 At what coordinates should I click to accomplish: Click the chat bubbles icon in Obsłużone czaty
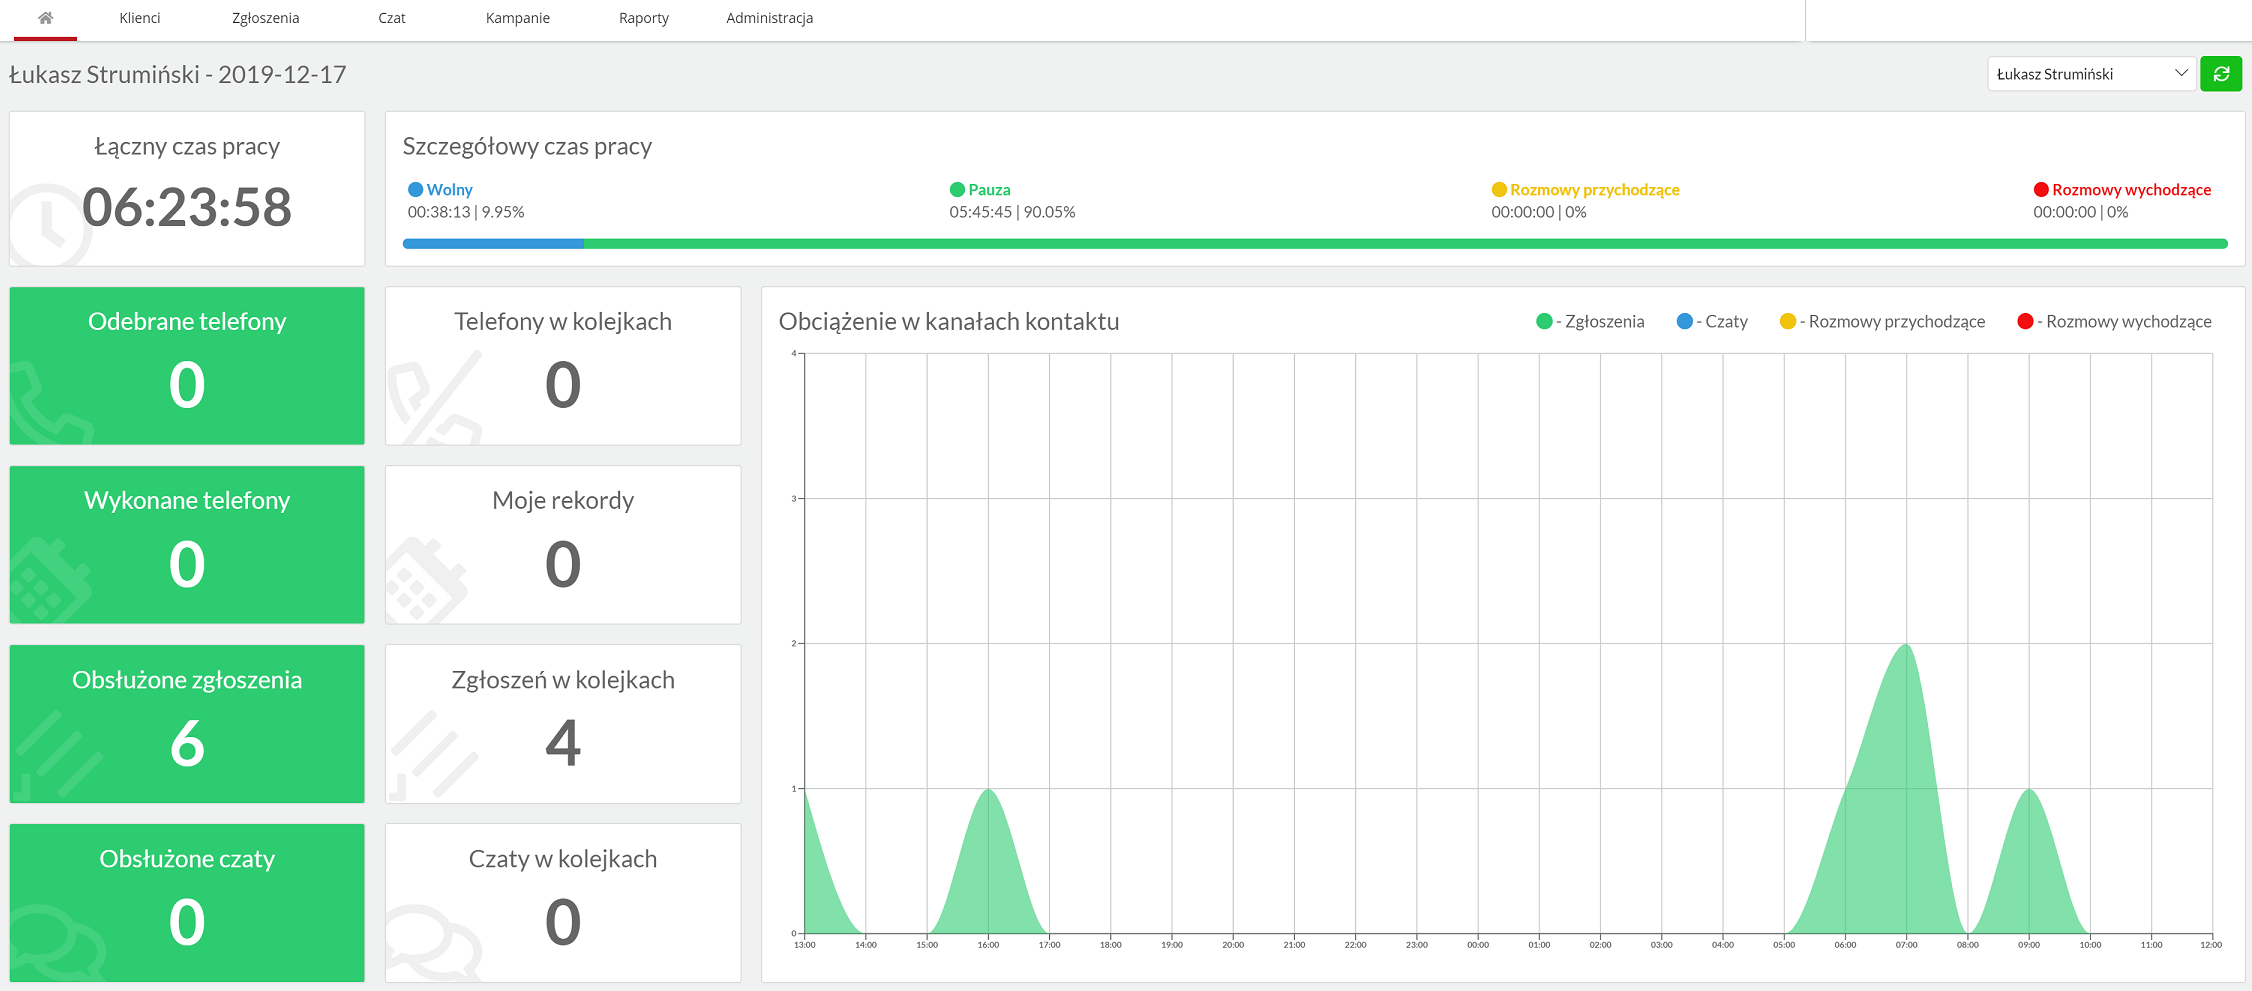point(58,943)
